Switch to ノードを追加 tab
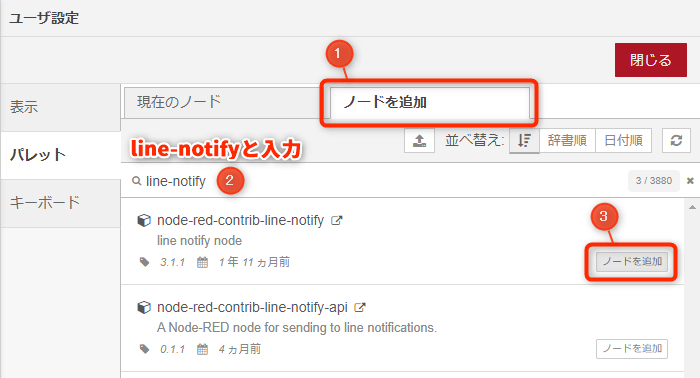This screenshot has width=700, height=378. (x=430, y=103)
